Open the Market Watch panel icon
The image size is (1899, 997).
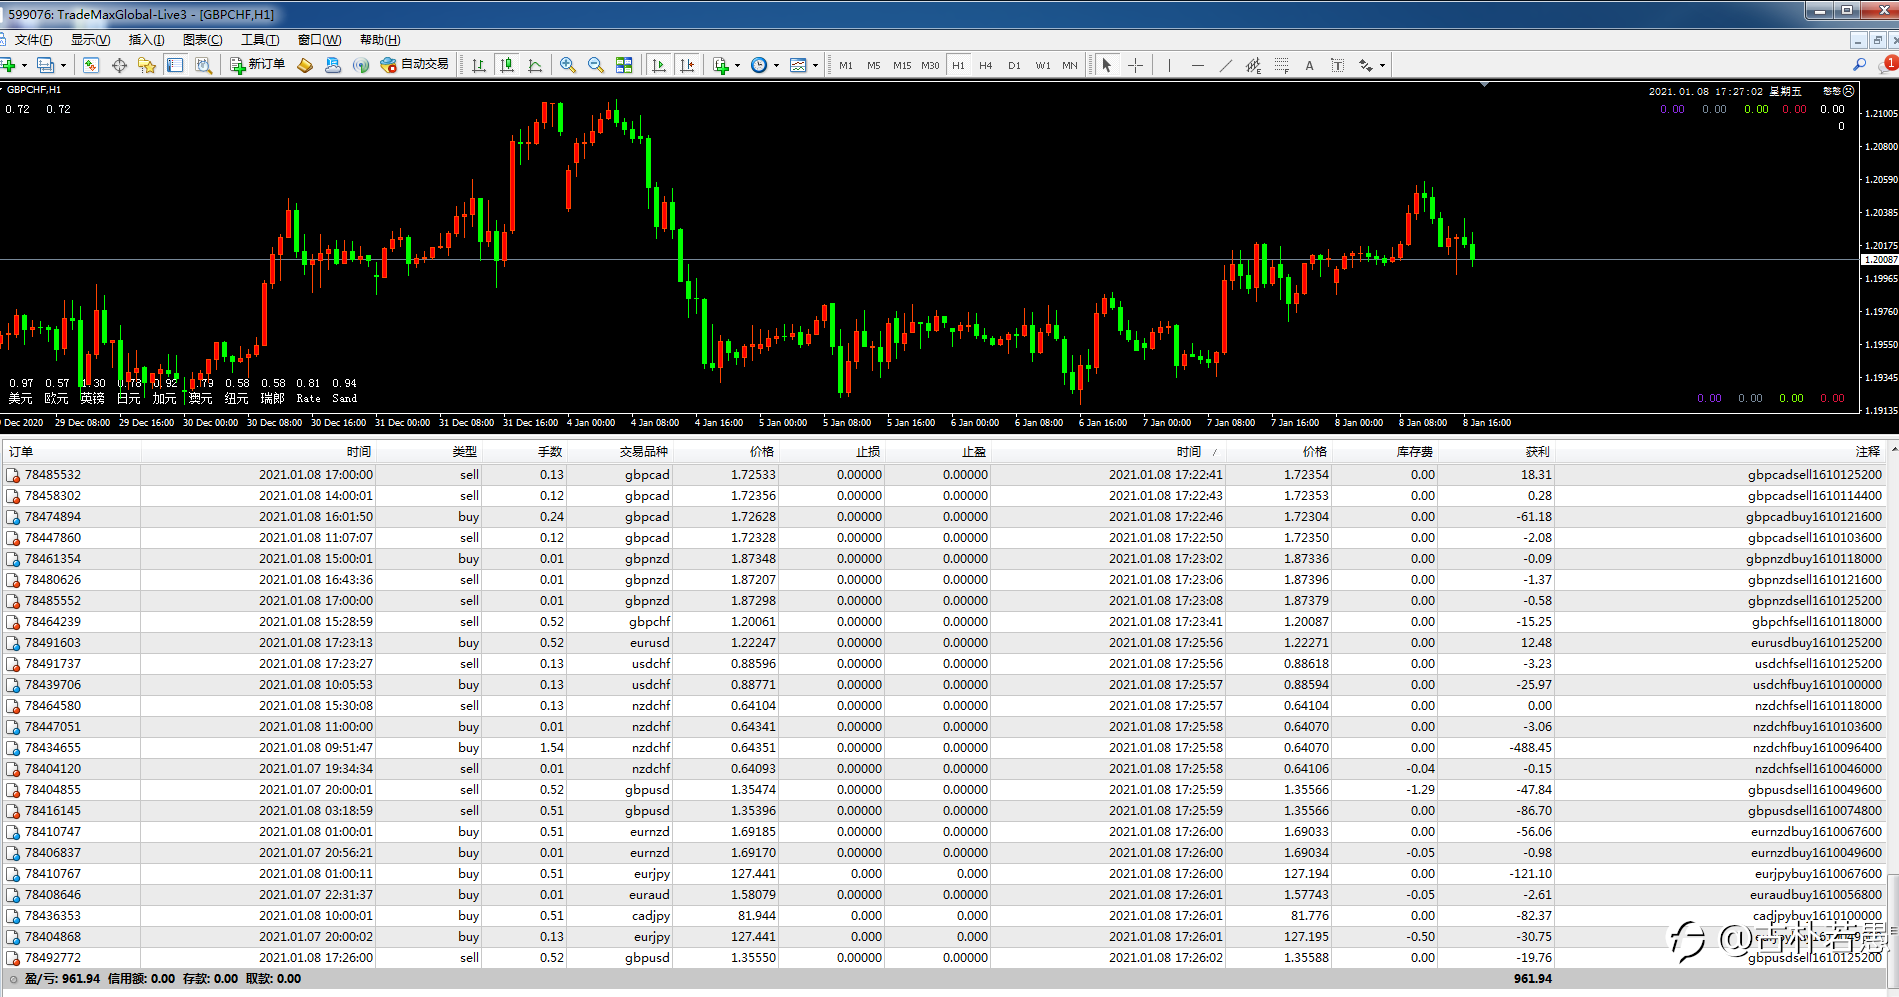coord(91,65)
